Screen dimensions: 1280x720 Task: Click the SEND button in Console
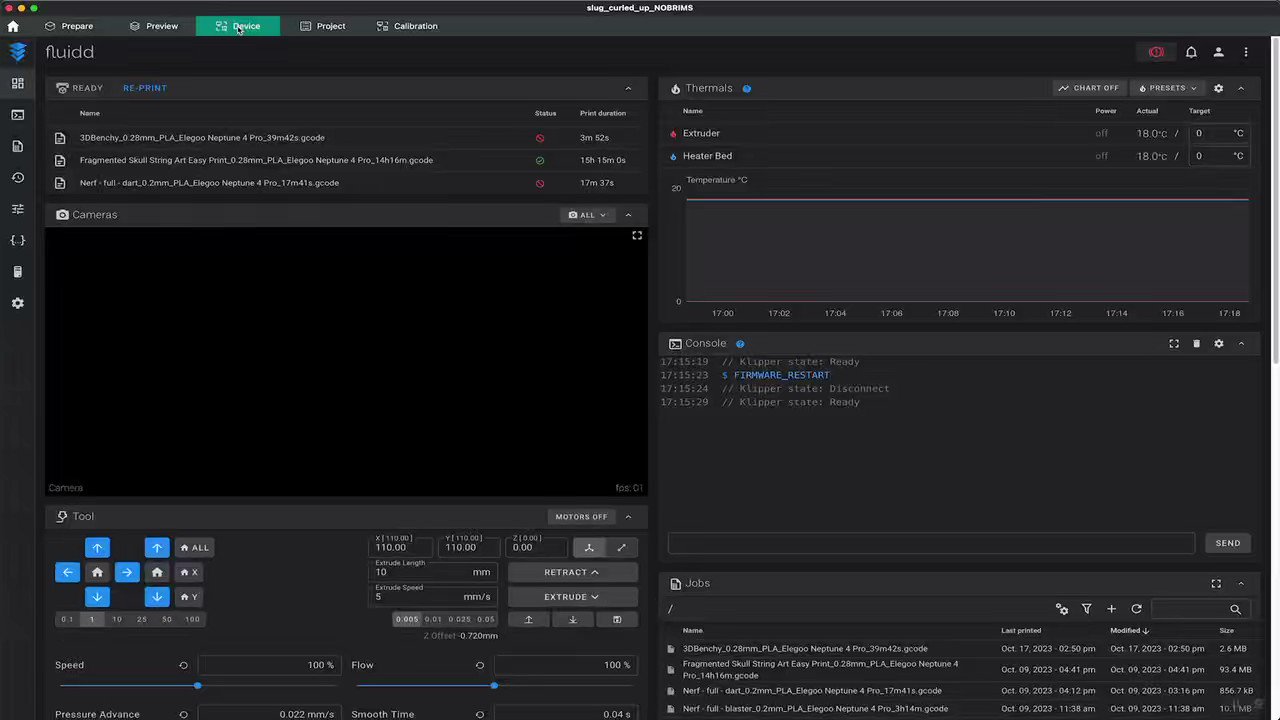click(x=1228, y=543)
